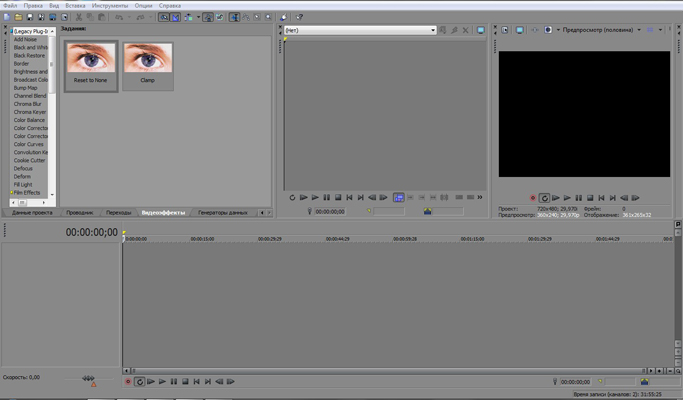Show more trimmer buttons via chevron

coord(480,197)
